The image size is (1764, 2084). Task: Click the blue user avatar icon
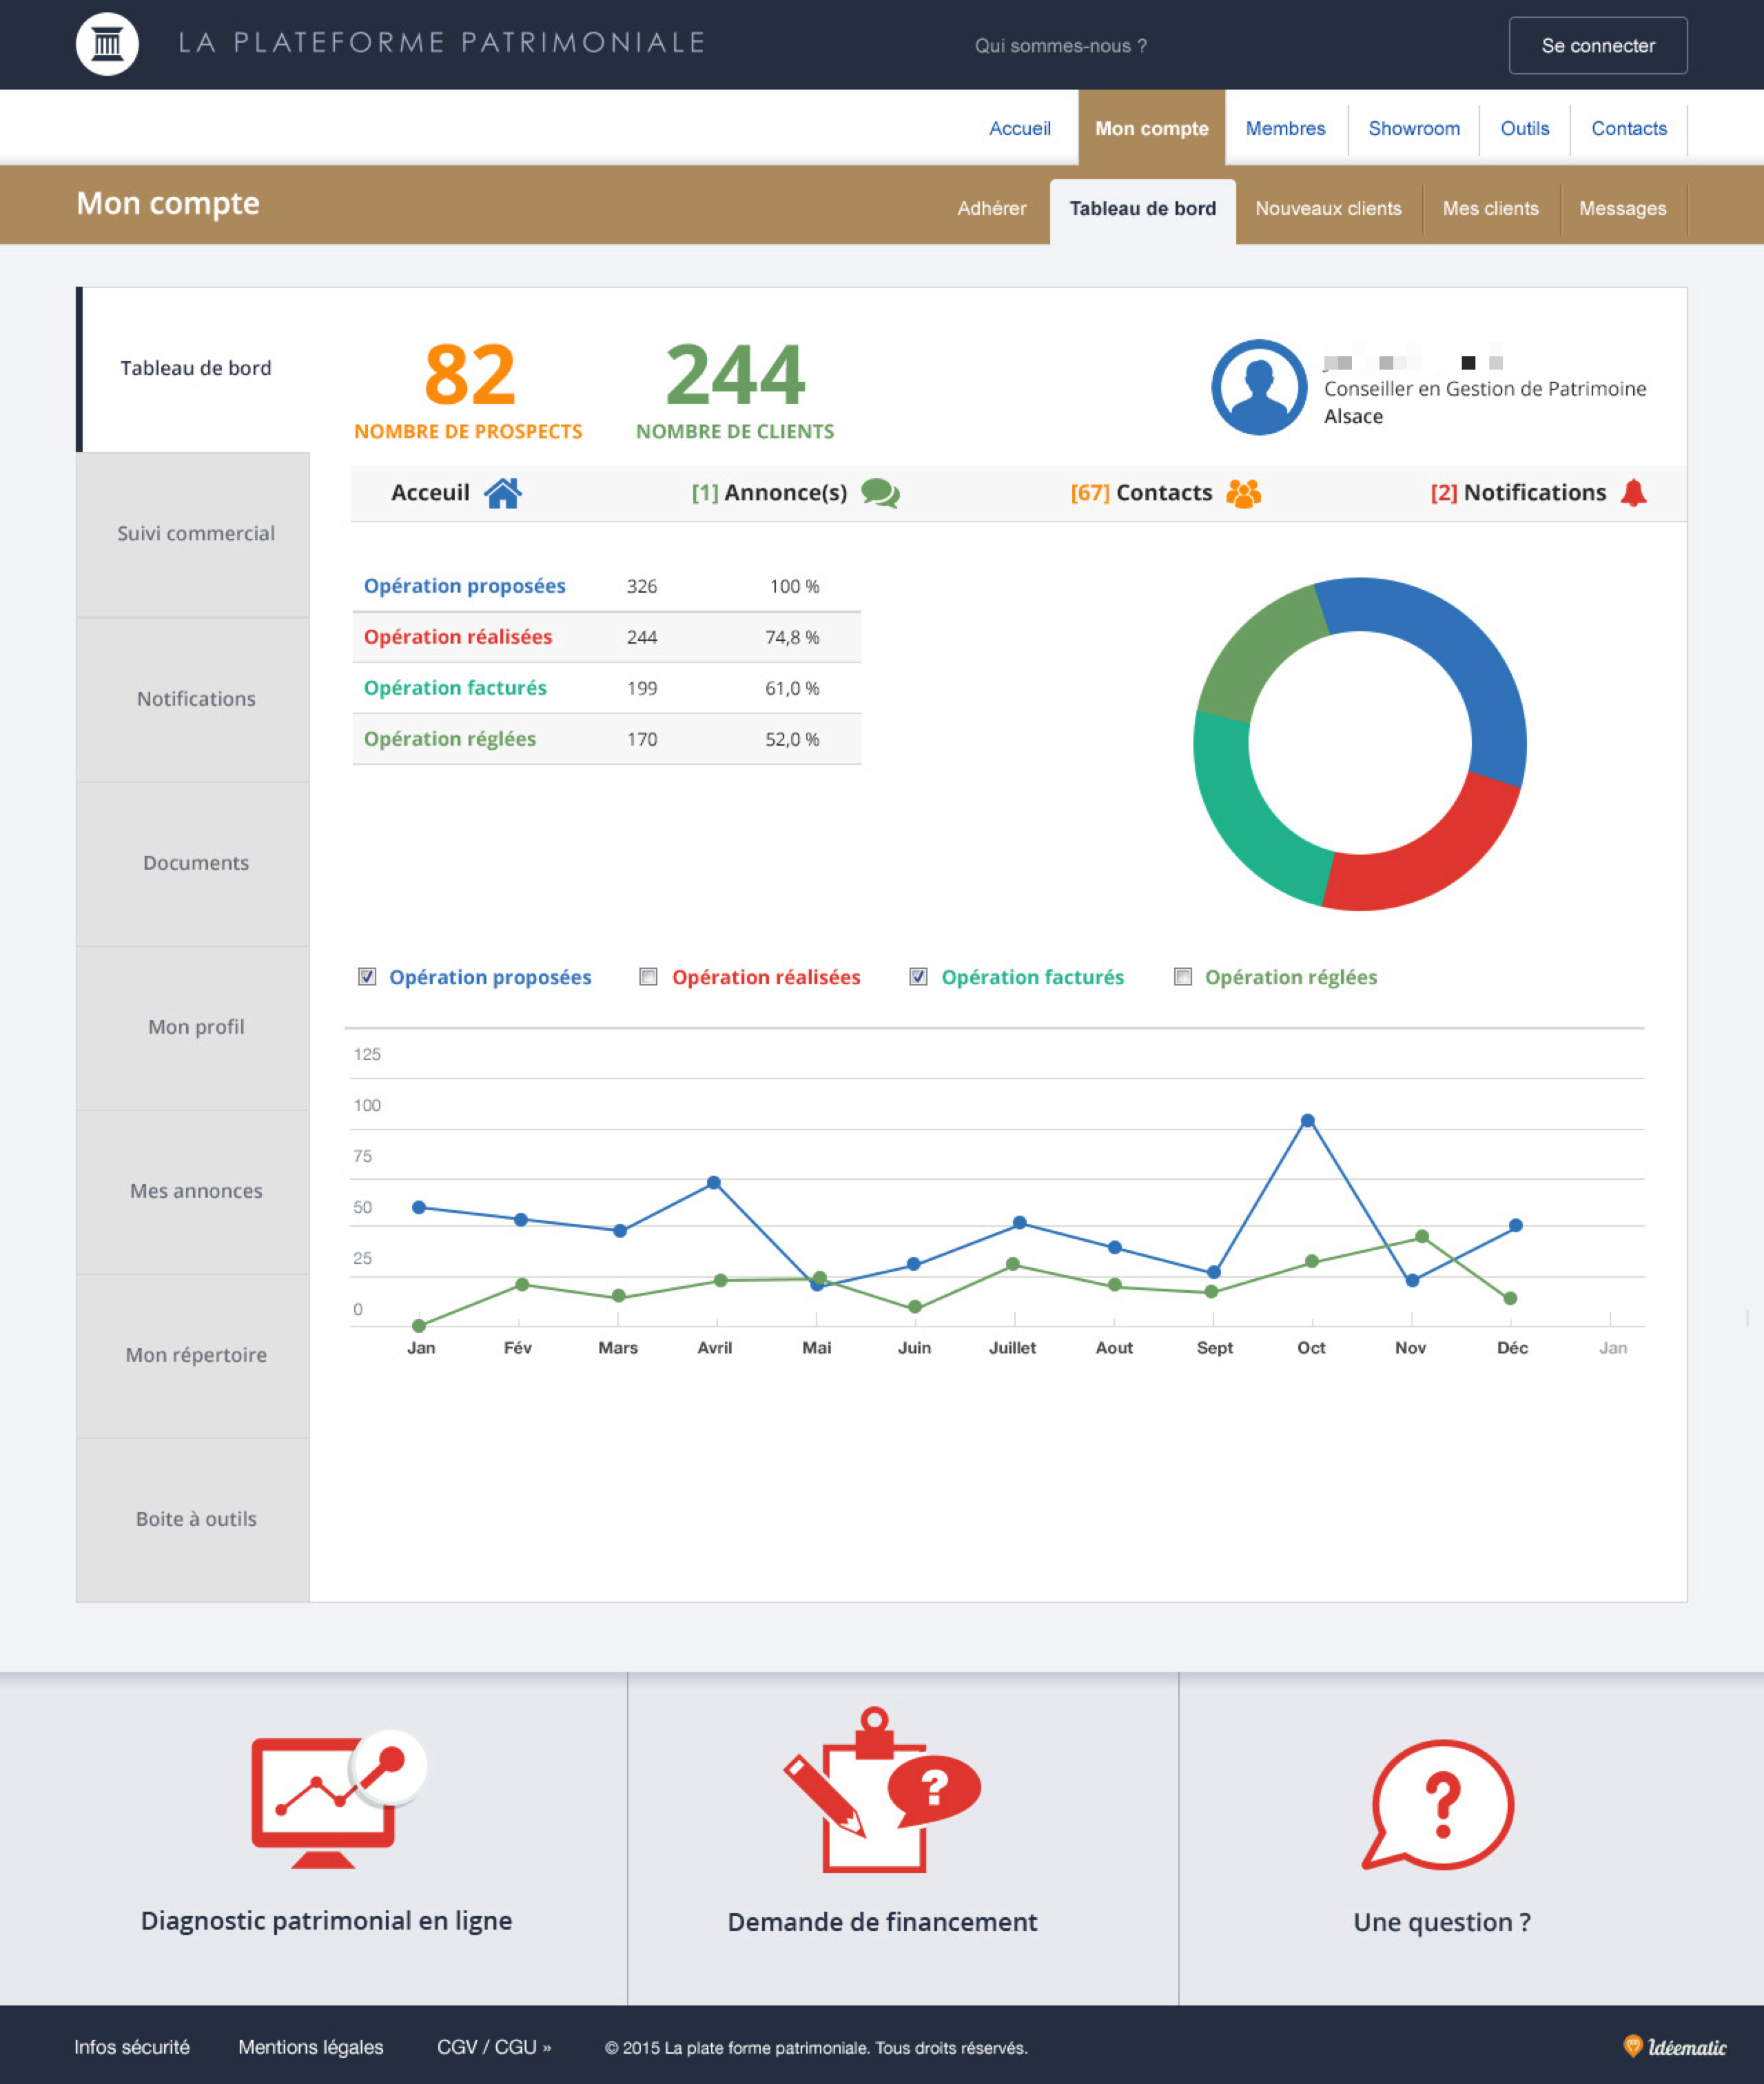point(1259,387)
